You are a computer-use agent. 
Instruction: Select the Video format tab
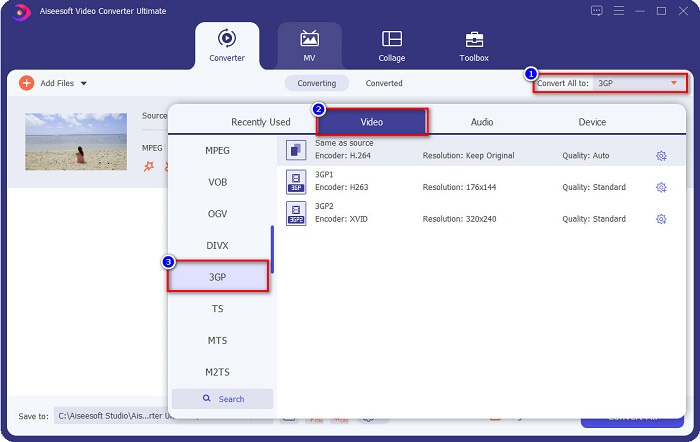tap(372, 122)
